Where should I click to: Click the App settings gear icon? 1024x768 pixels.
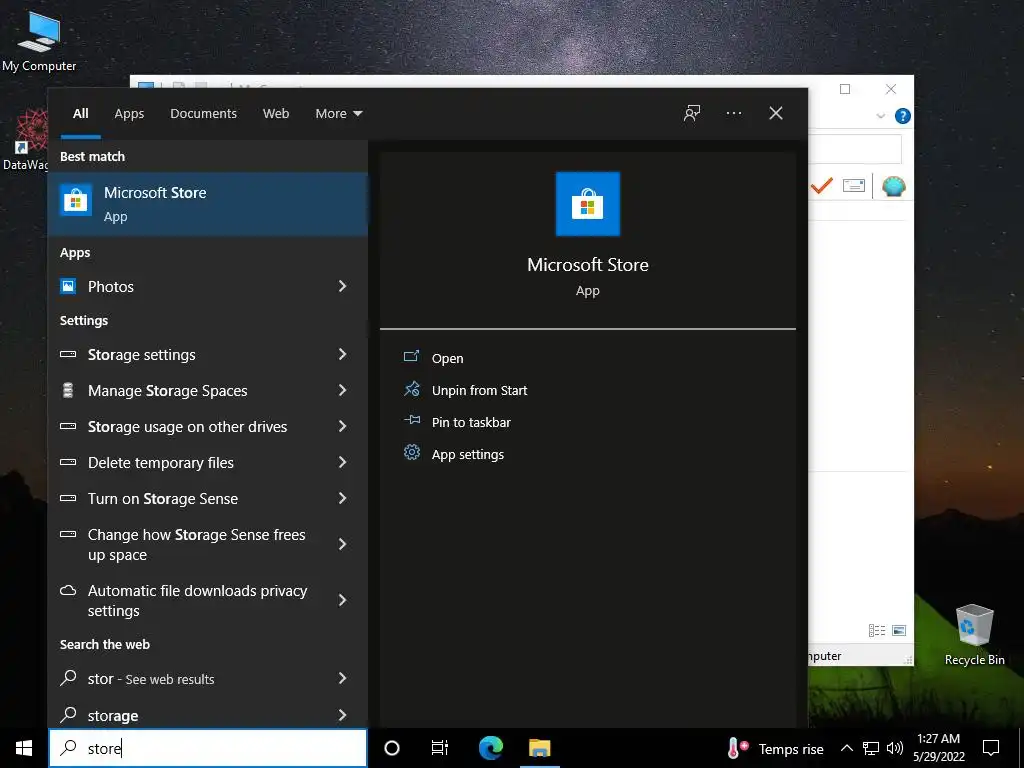pos(411,452)
